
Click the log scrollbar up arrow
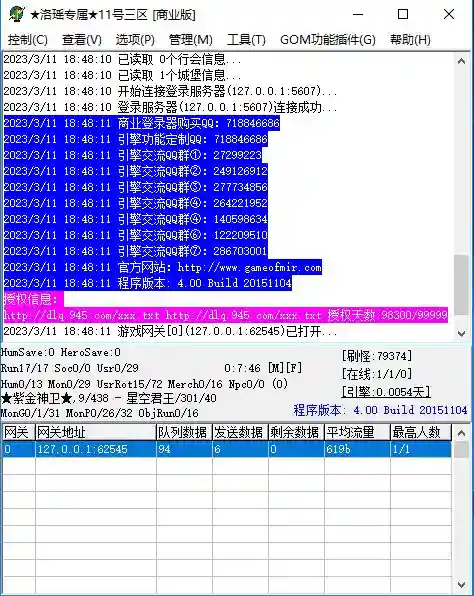461,61
